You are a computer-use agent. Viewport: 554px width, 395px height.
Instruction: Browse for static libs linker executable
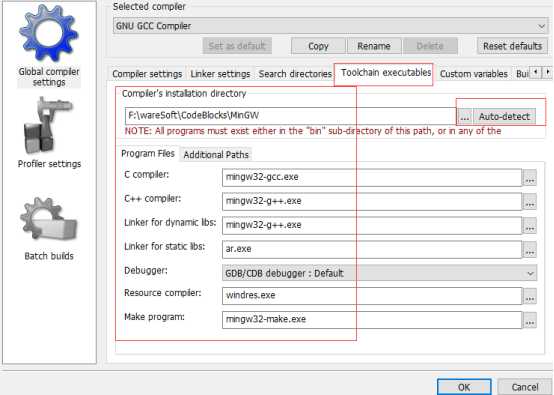coord(530,250)
